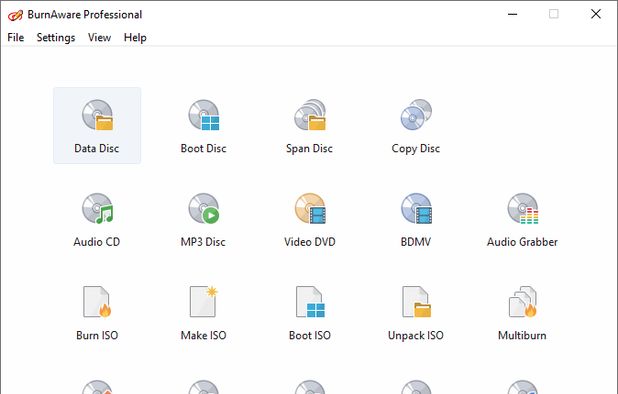Click the BurnAware app logo in title bar
This screenshot has height=394, width=618.
[x=15, y=15]
